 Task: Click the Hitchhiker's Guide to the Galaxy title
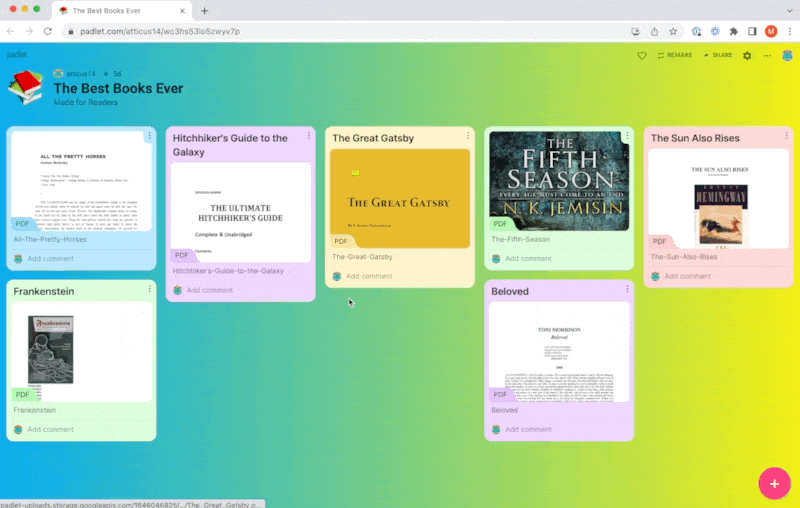(x=230, y=145)
